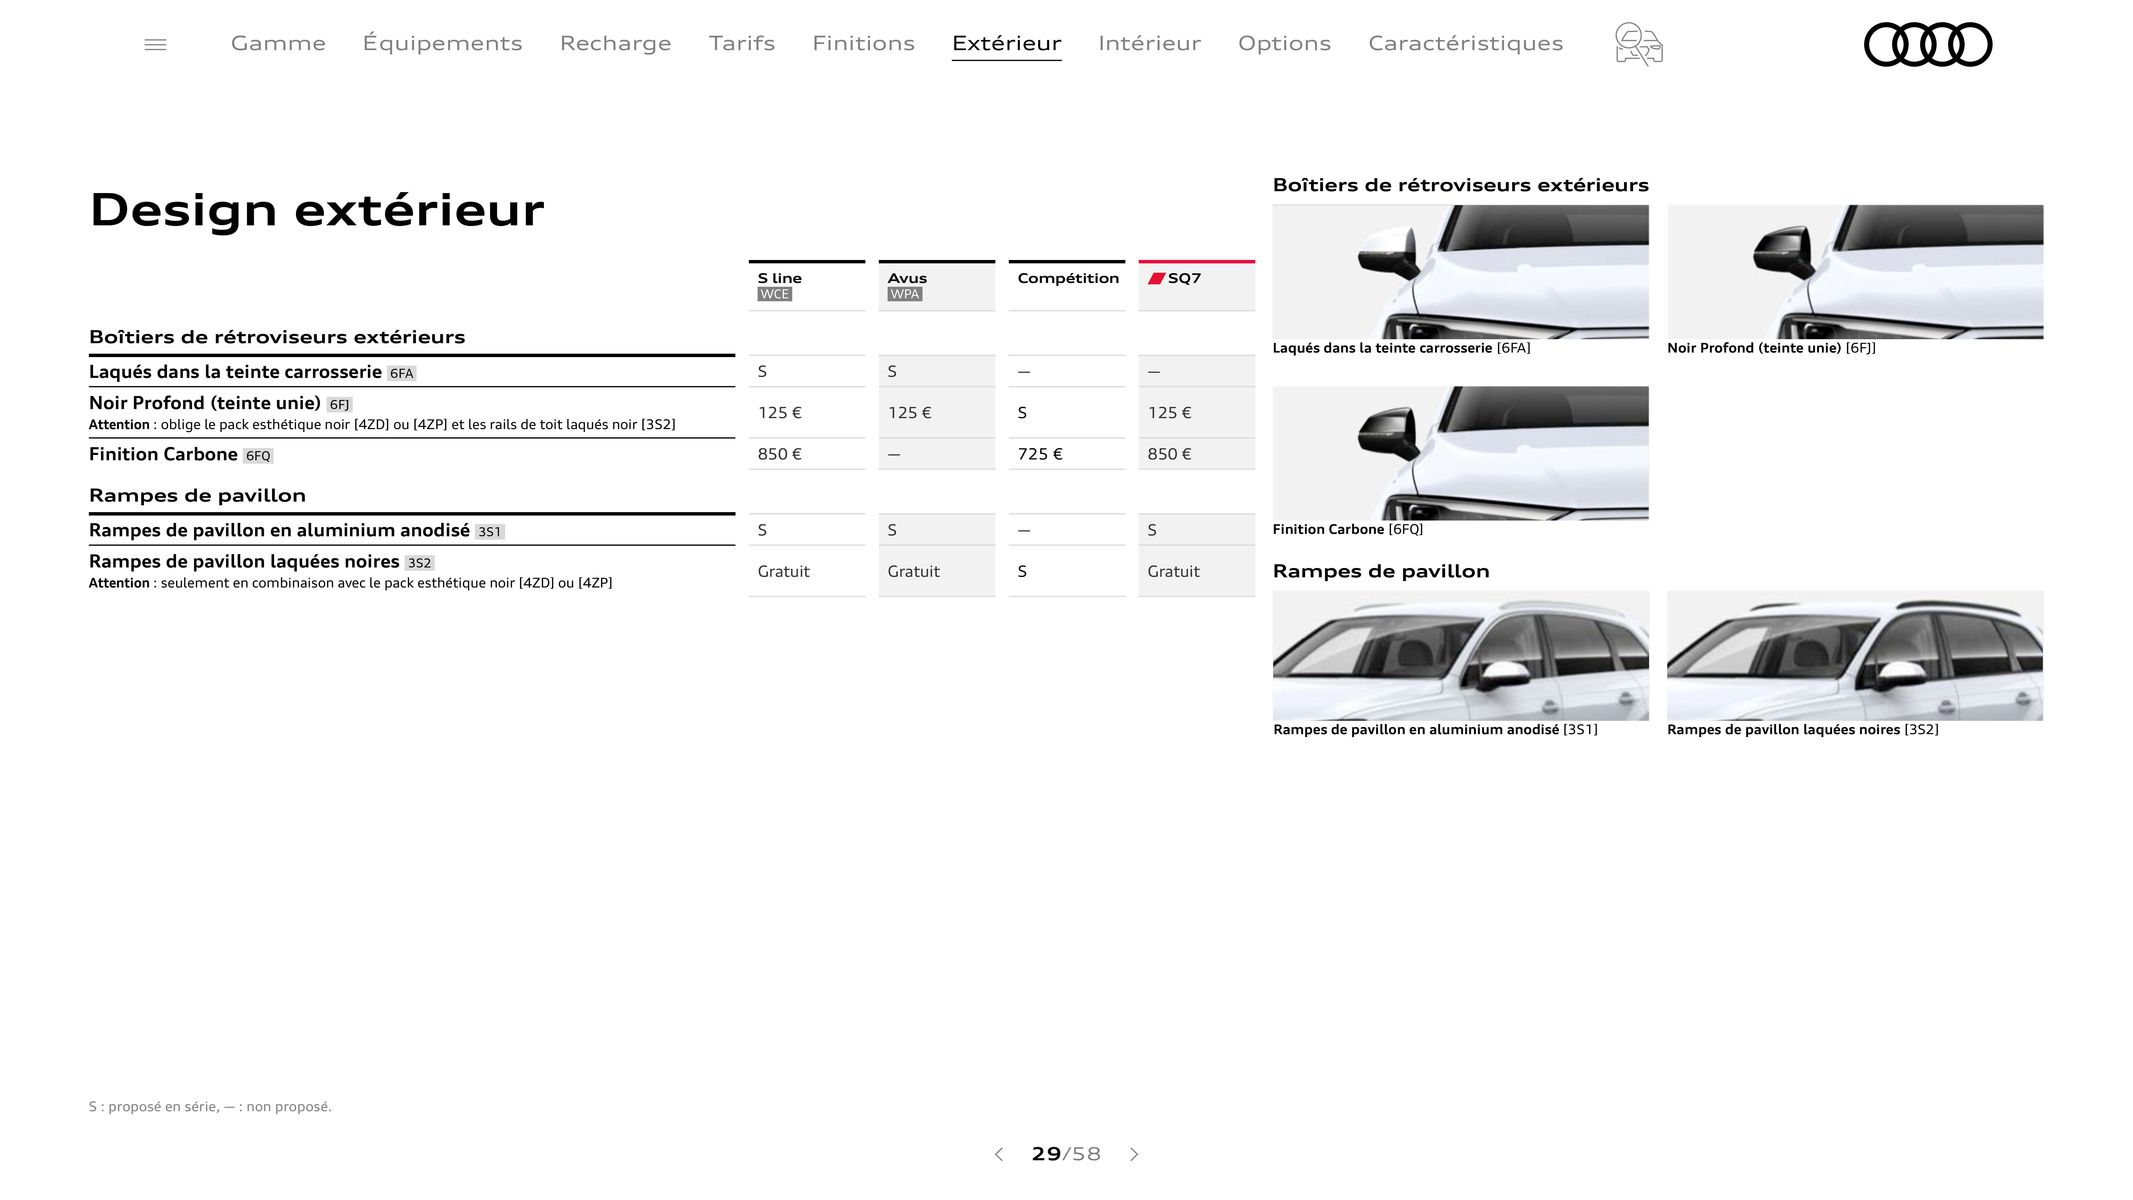
Task: Click the 3S1 option code in table
Action: coord(489,532)
